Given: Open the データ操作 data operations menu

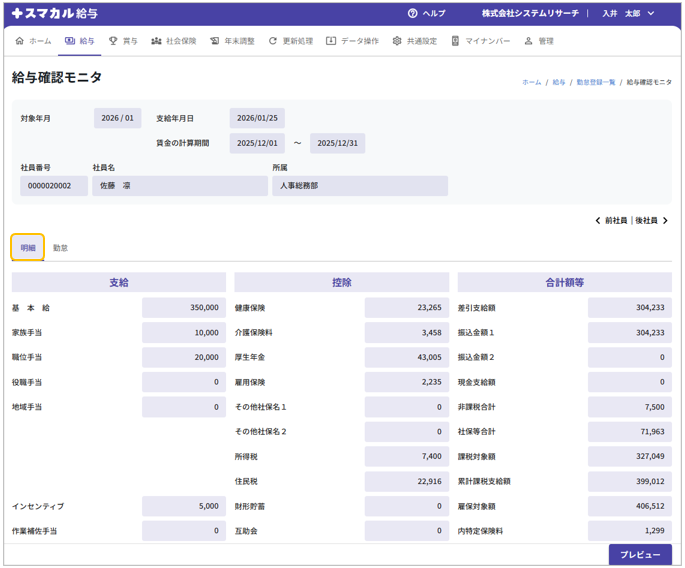Looking at the screenshot, I should click(353, 41).
